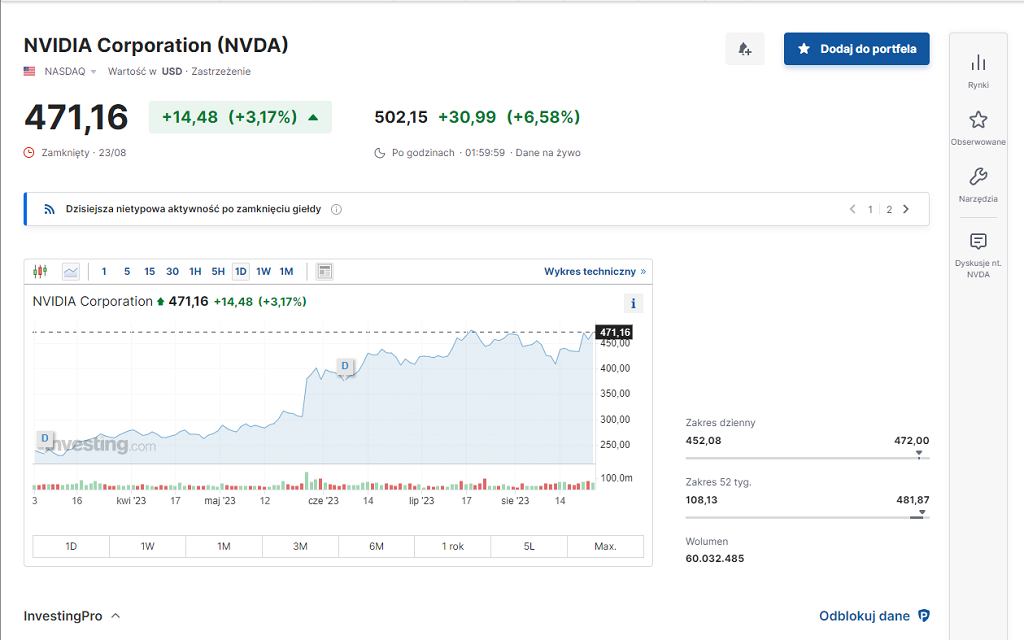This screenshot has height=640, width=1024.
Task: Click the info circle beside nietypowa aktywność
Action: click(336, 210)
